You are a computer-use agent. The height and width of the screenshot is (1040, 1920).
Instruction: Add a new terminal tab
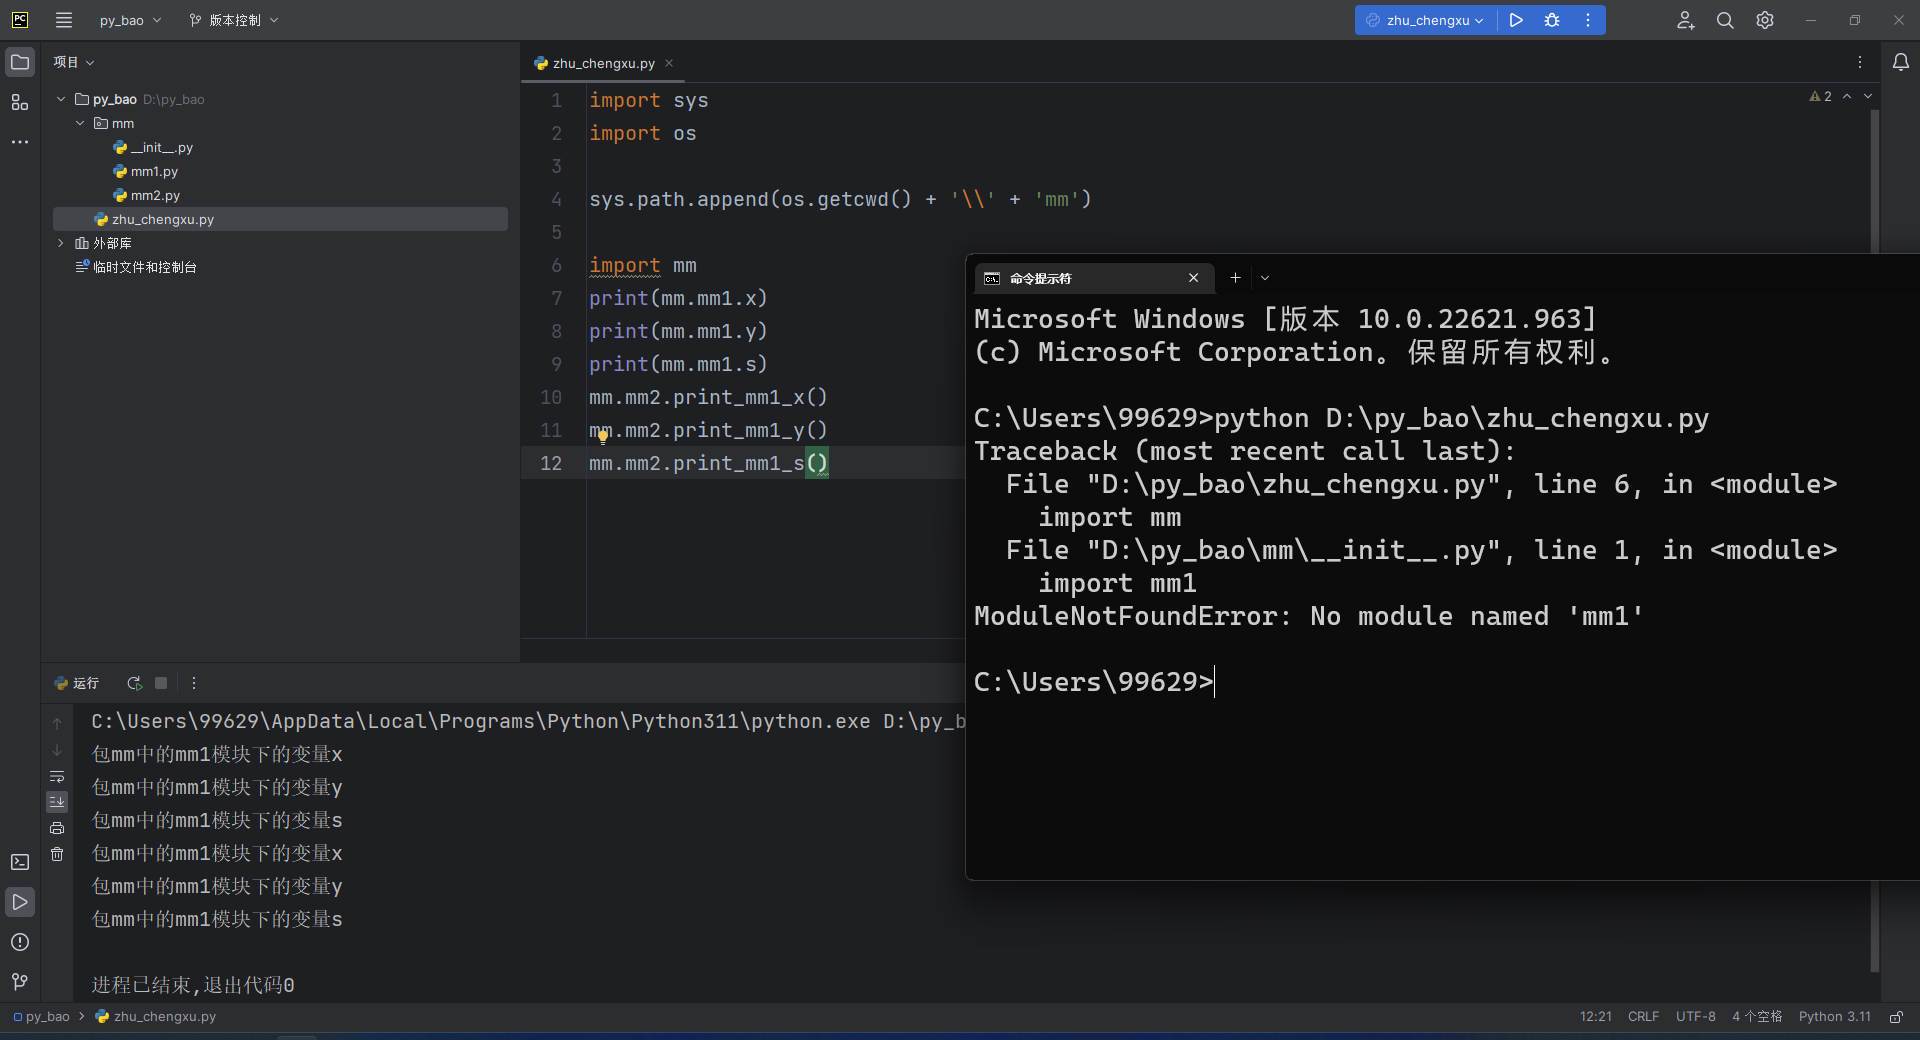(1235, 278)
